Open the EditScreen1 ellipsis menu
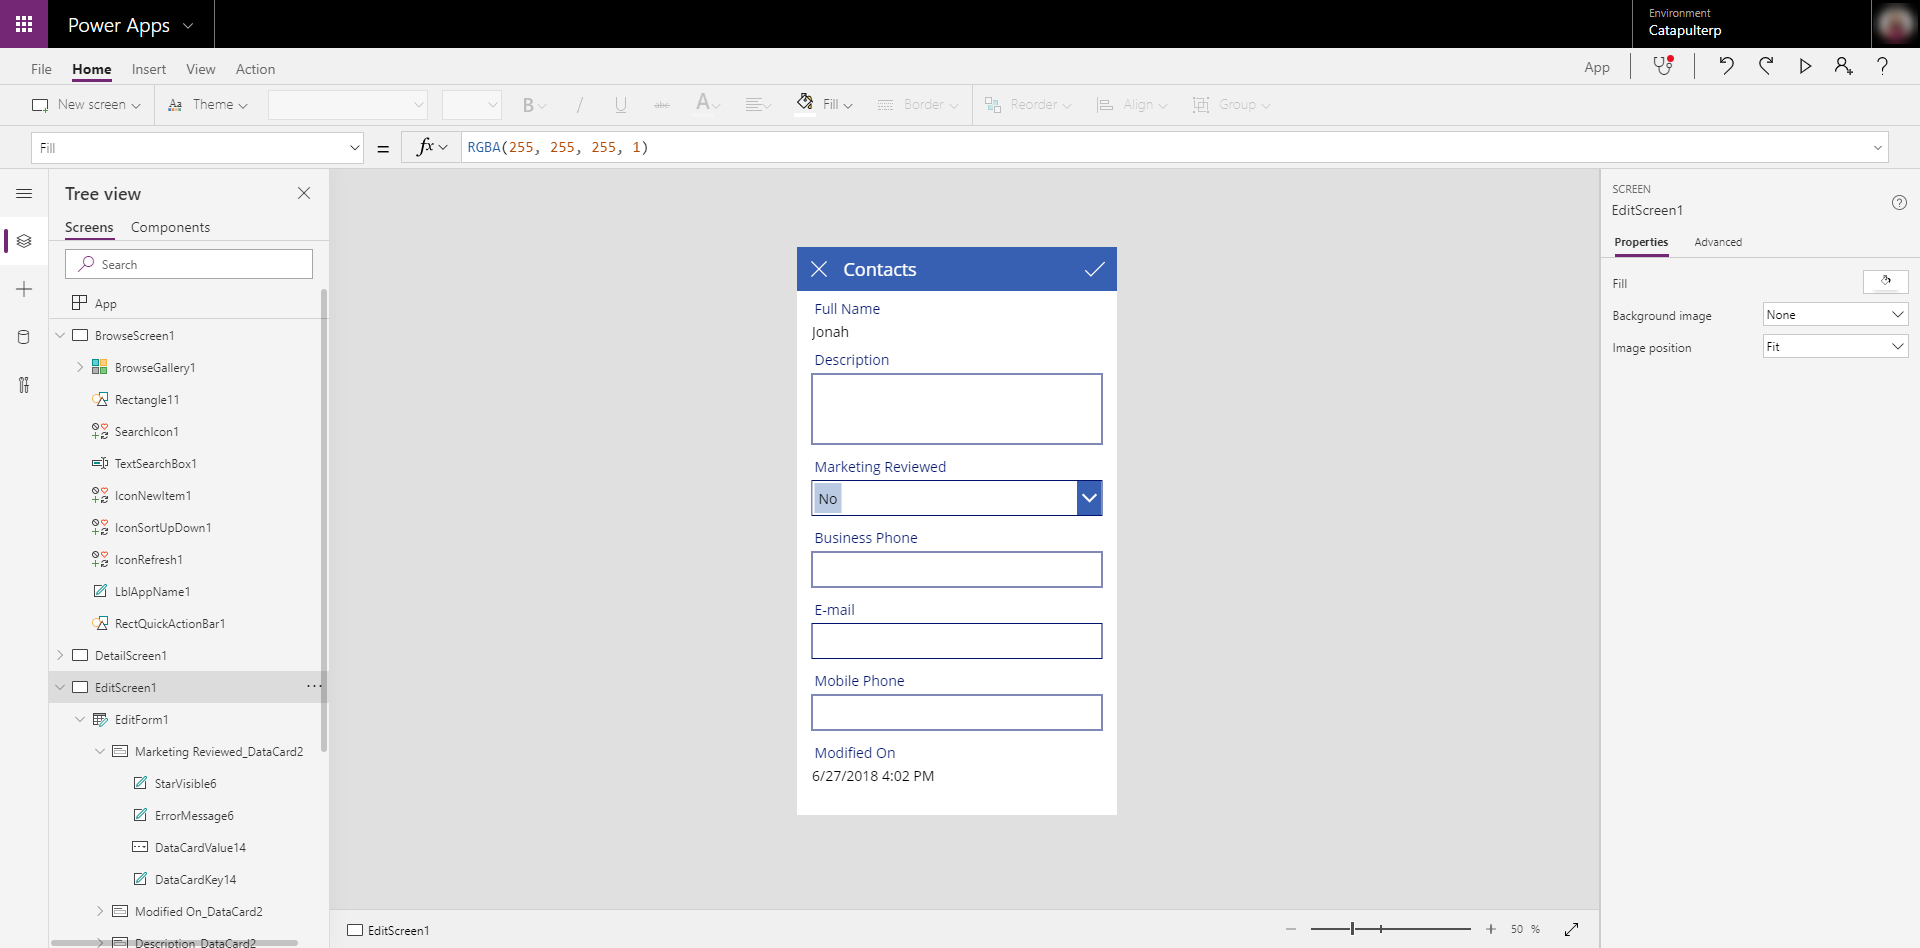The height and width of the screenshot is (948, 1920). (313, 686)
